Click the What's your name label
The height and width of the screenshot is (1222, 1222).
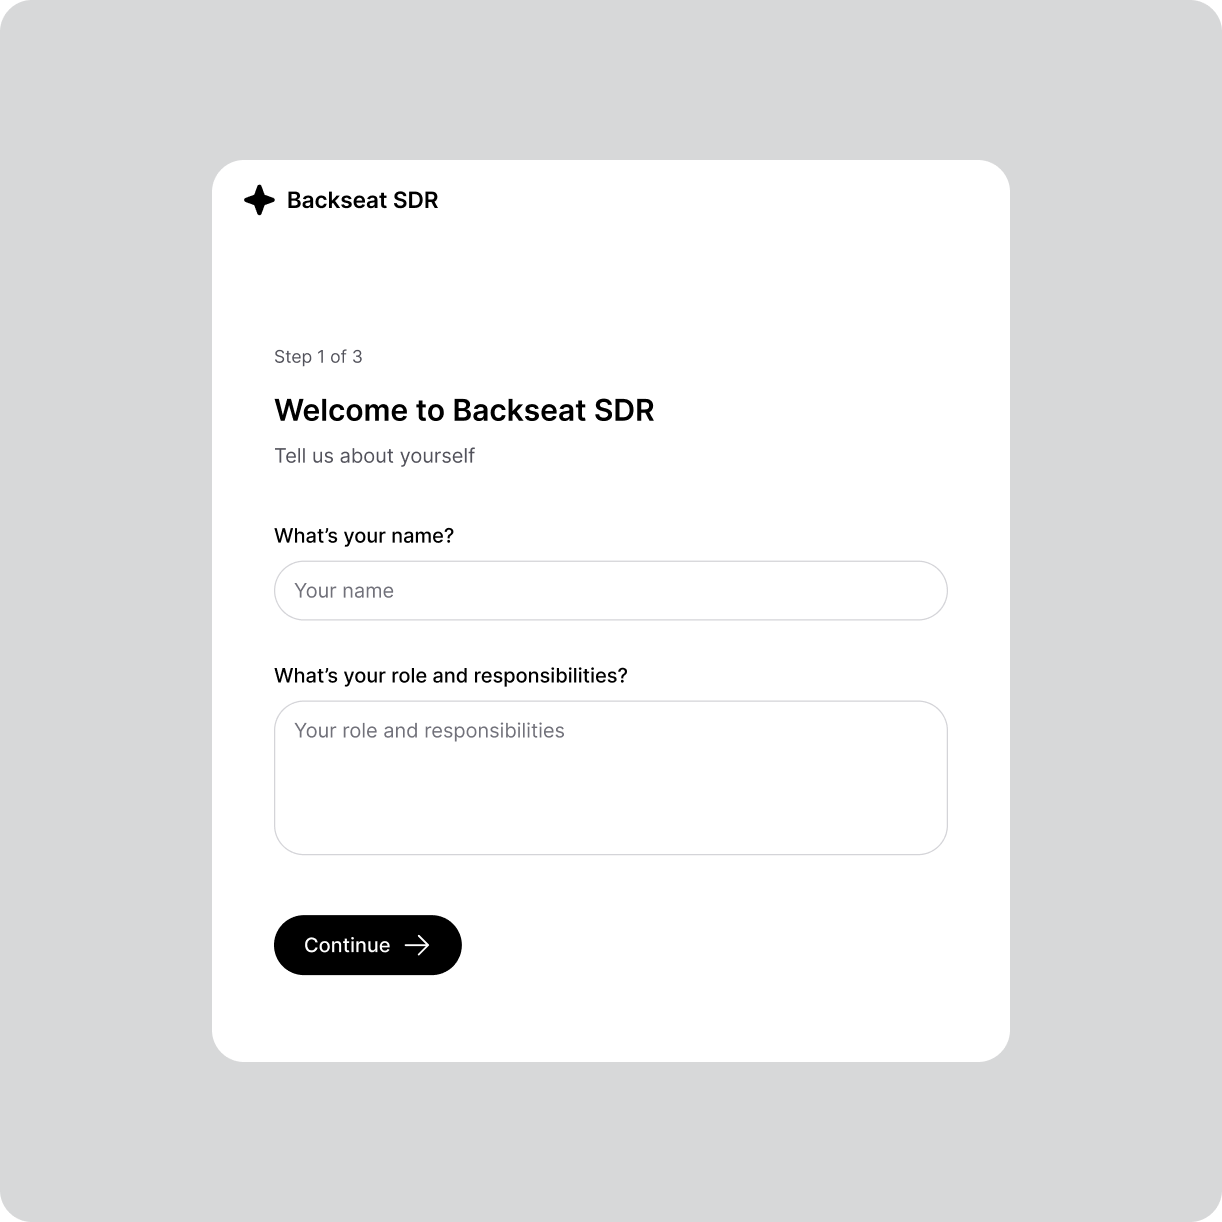click(364, 535)
